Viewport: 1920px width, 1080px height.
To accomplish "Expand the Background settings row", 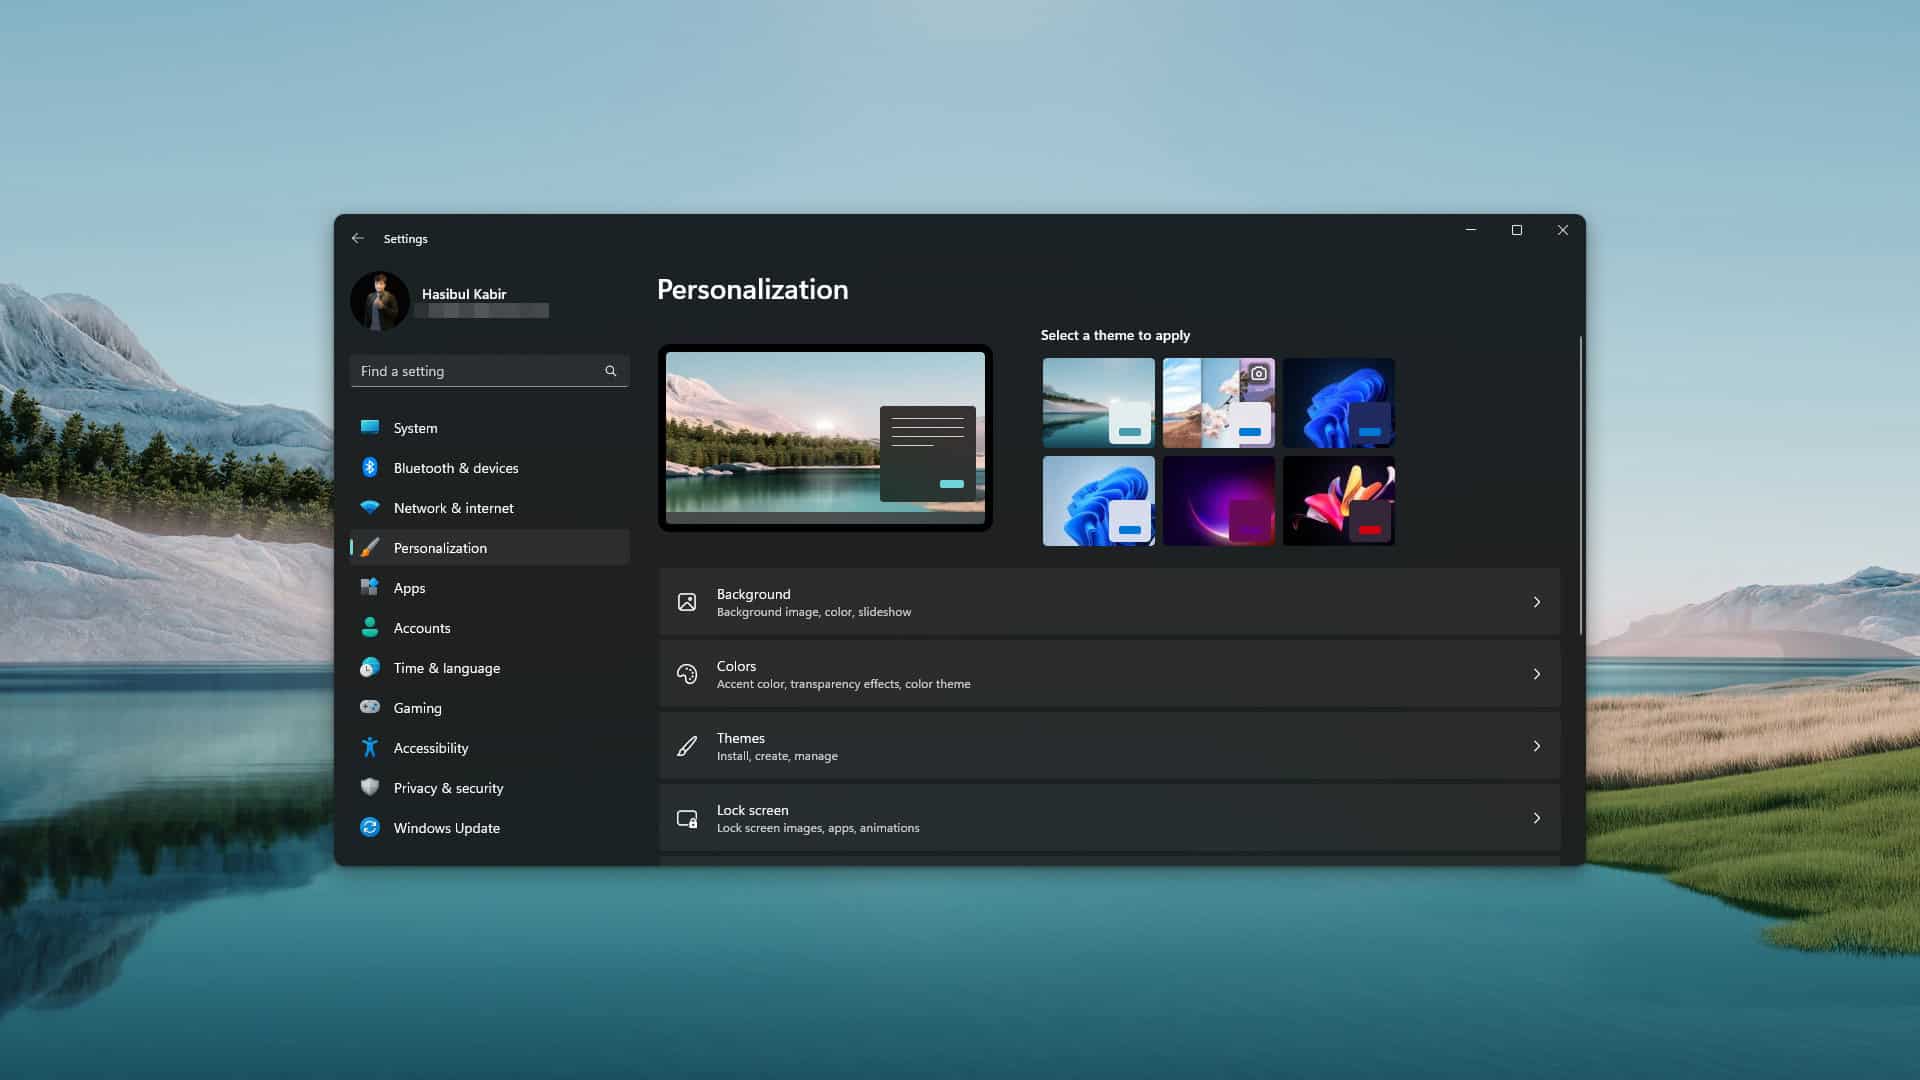I will point(1110,601).
